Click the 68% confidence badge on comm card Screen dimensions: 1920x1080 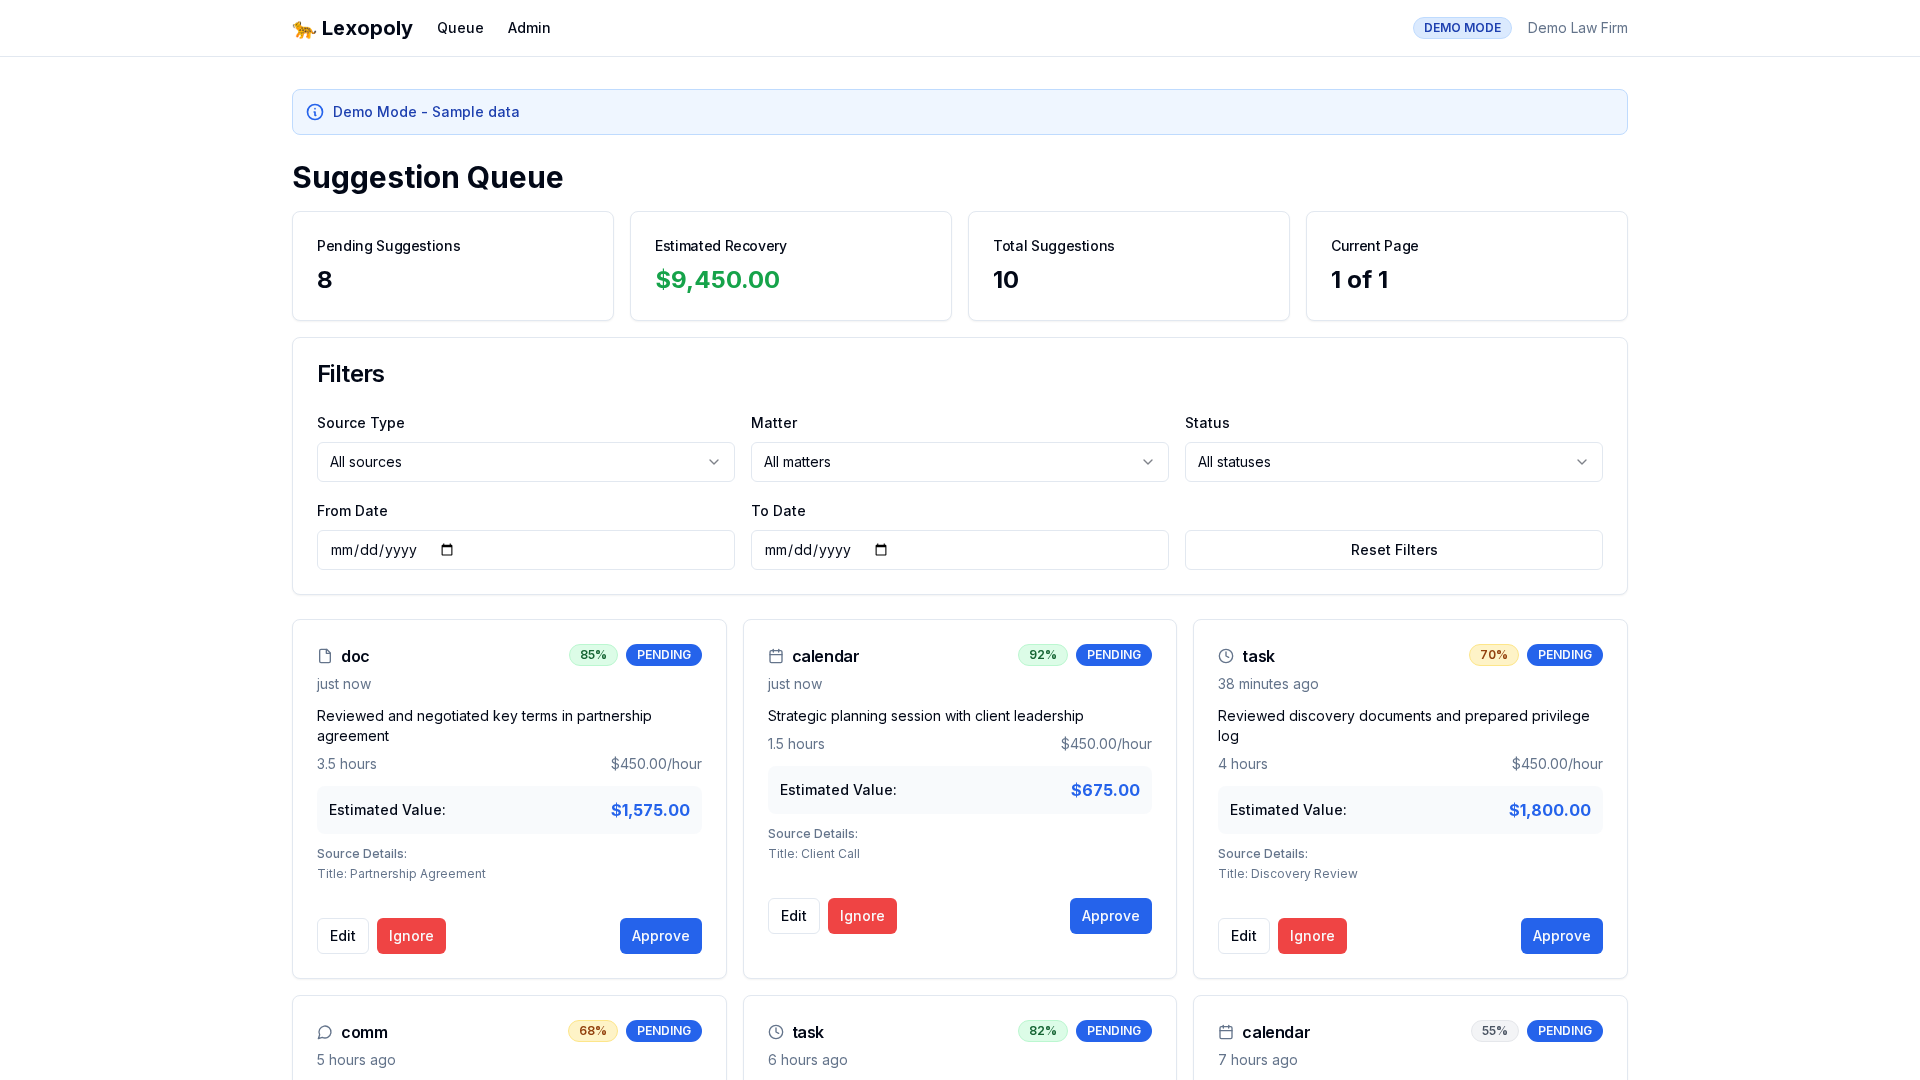pos(593,1031)
